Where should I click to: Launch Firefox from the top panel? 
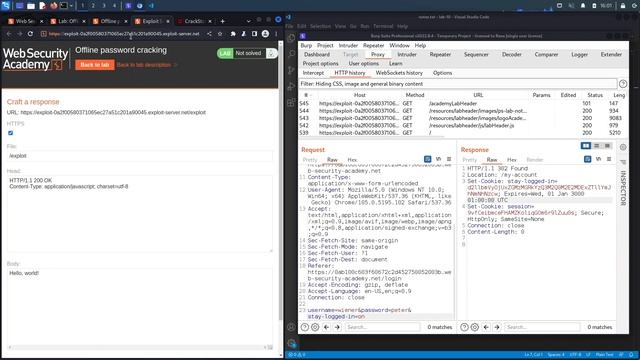(x=53, y=6)
